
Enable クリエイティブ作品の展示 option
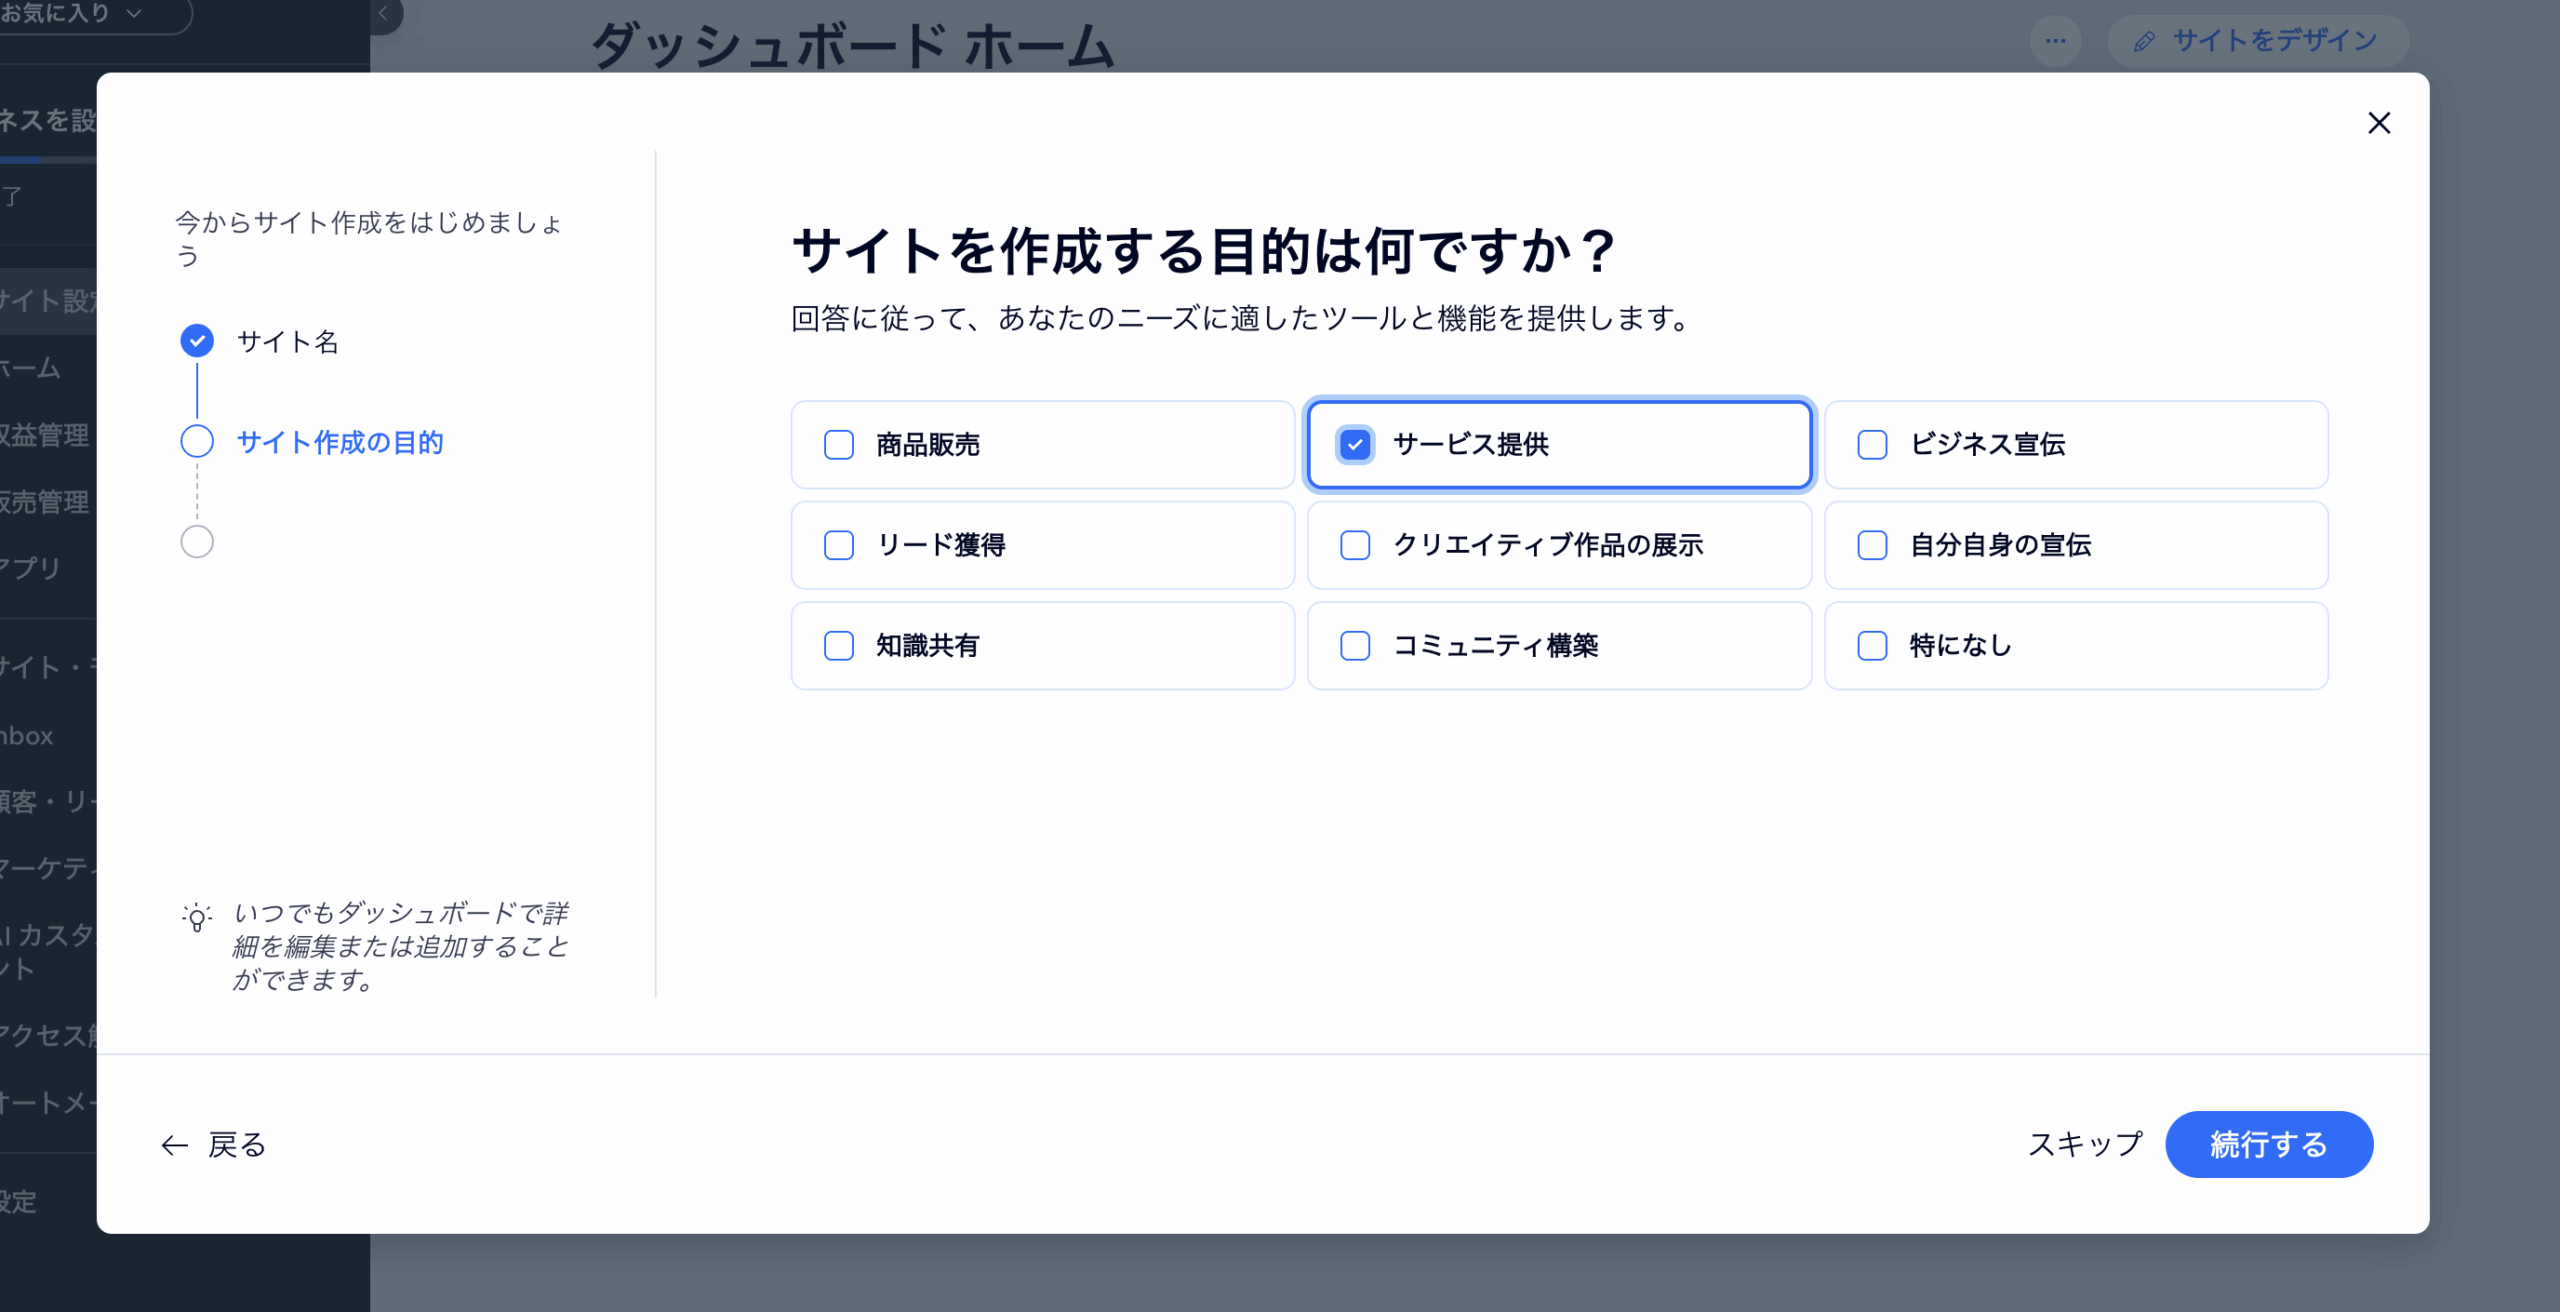tap(1355, 545)
